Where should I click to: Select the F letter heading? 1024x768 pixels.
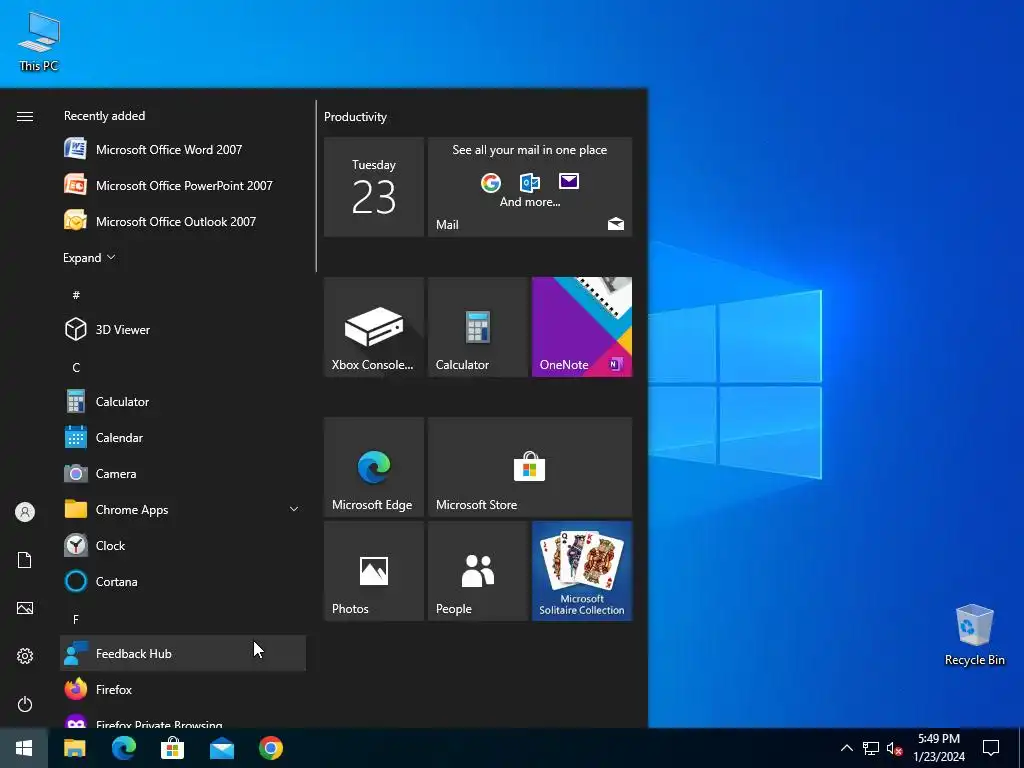(x=76, y=619)
